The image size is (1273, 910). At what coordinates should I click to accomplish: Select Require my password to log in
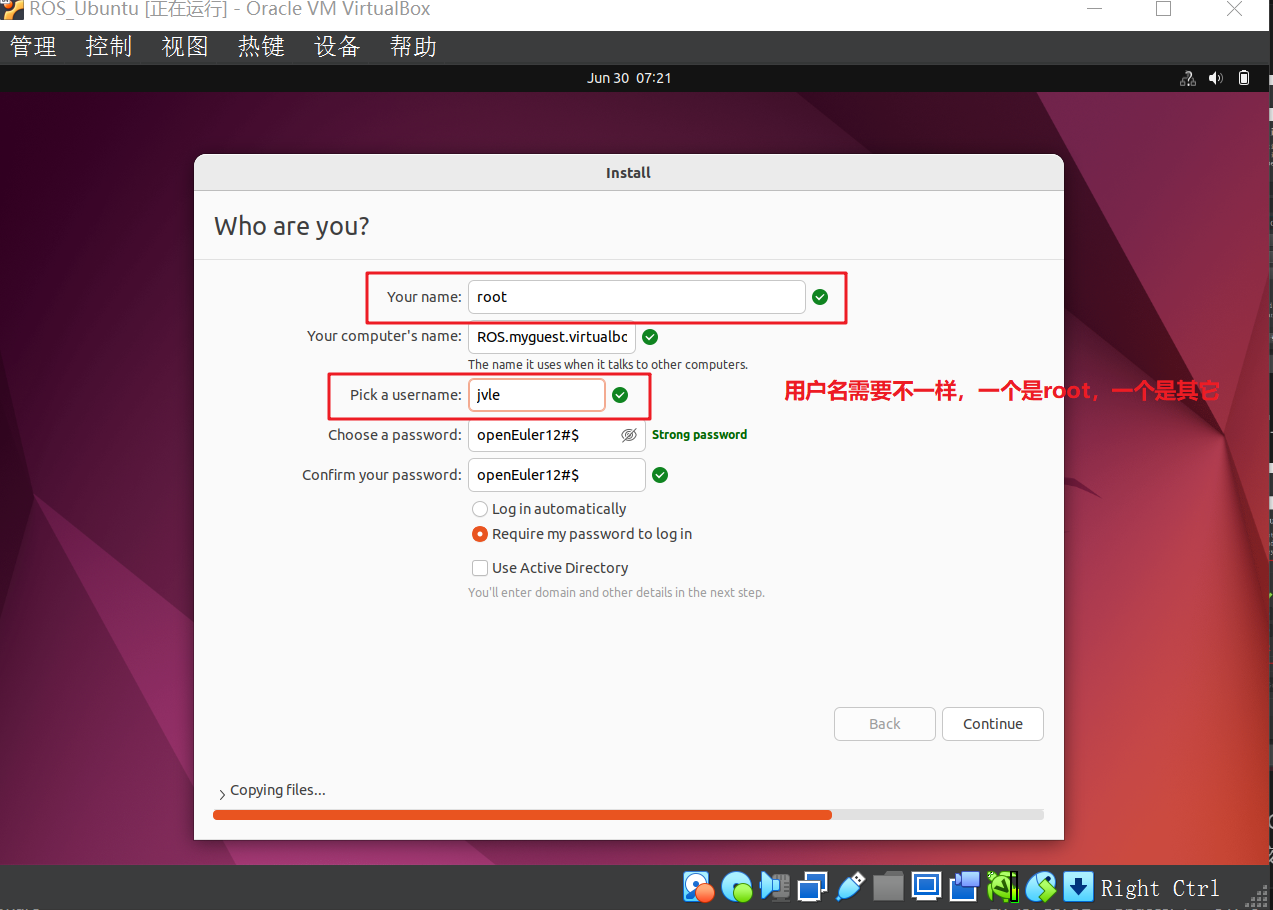point(480,534)
